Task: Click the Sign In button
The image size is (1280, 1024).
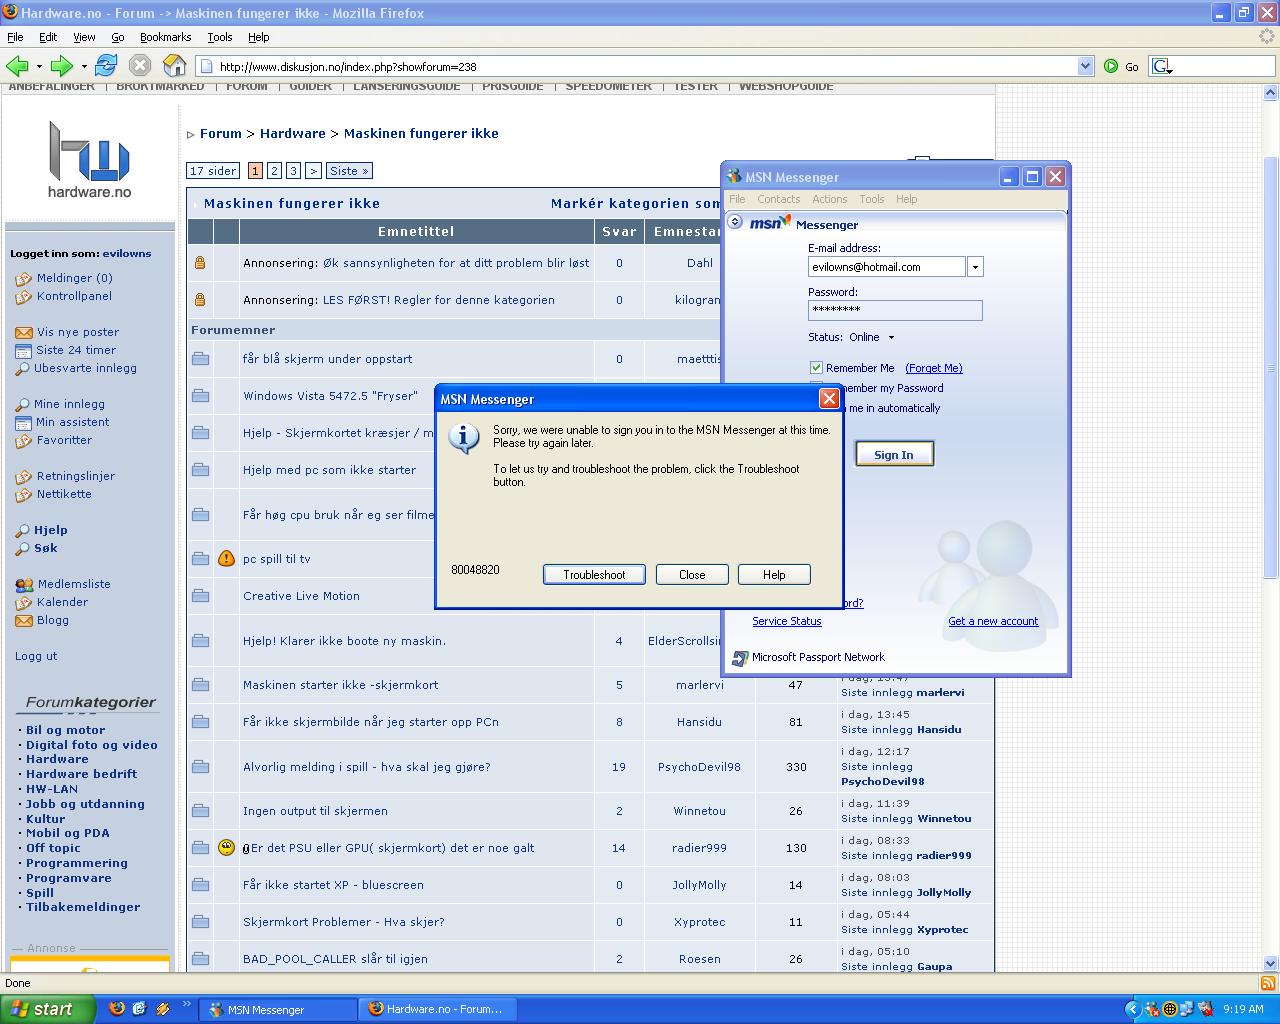Action: tap(894, 454)
